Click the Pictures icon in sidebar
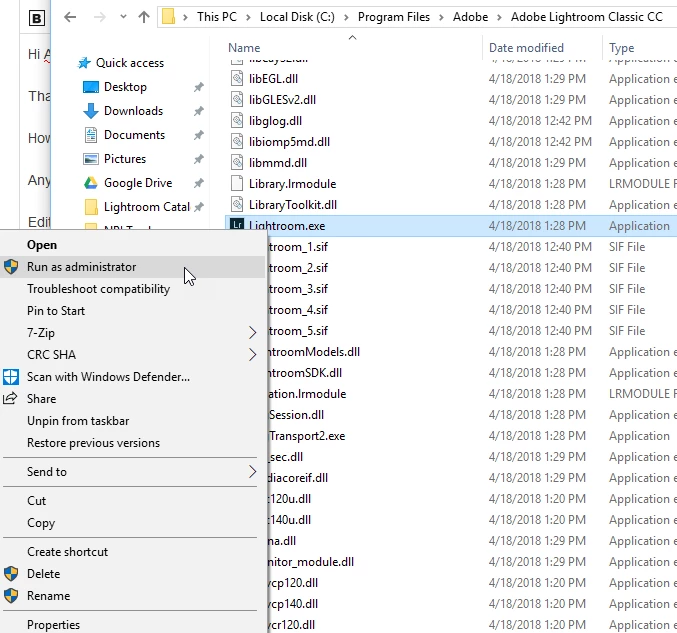The width and height of the screenshot is (677, 633). pos(91,159)
